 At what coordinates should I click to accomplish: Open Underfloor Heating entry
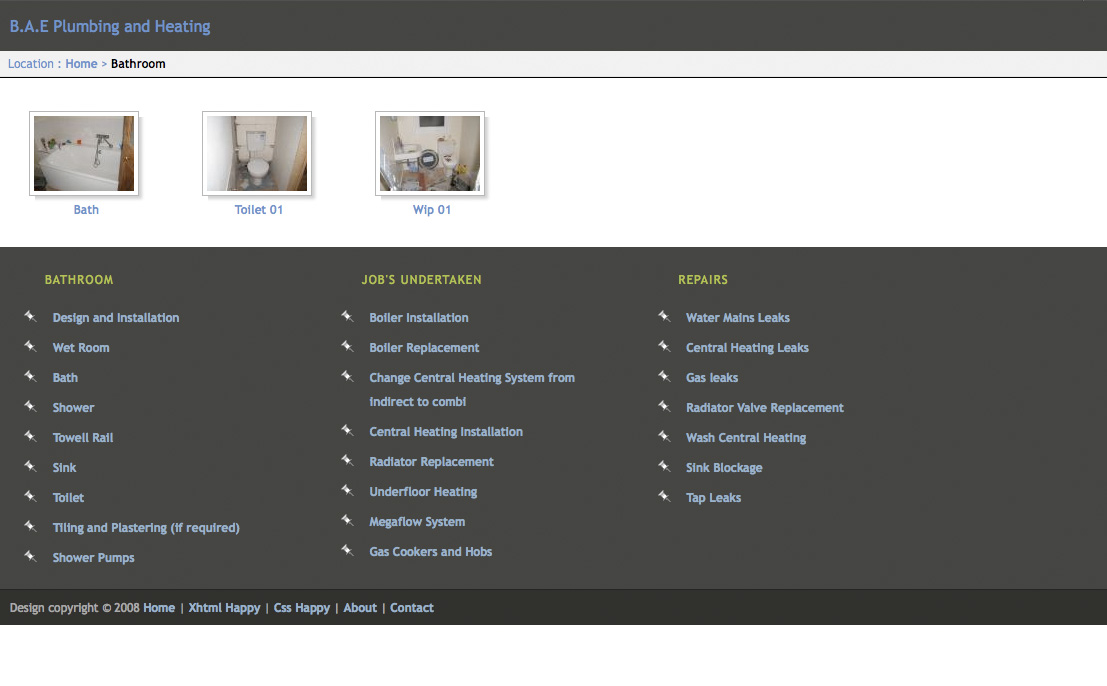[423, 491]
